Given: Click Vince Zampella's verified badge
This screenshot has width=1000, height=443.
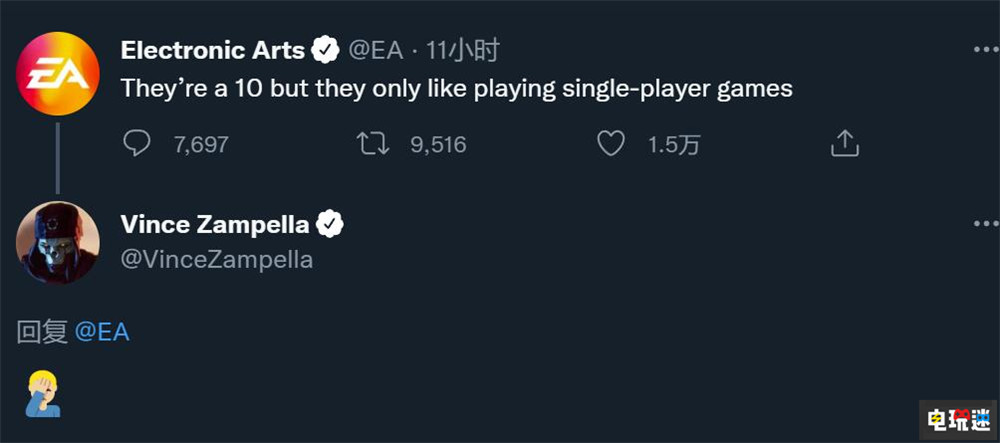Looking at the screenshot, I should coord(330,225).
